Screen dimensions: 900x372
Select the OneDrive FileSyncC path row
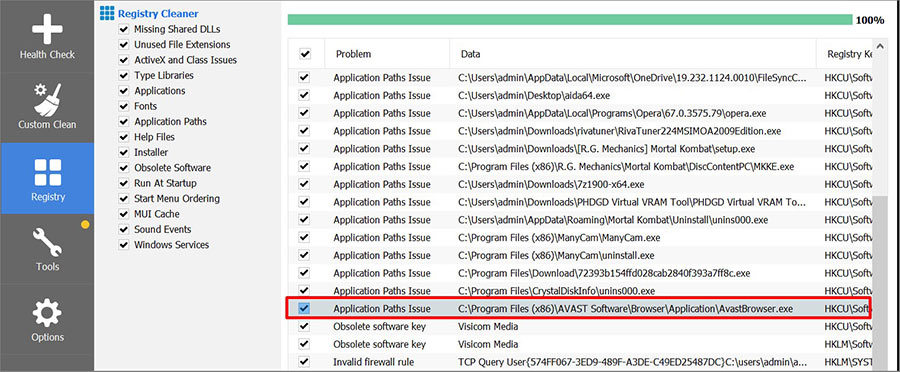point(632,78)
